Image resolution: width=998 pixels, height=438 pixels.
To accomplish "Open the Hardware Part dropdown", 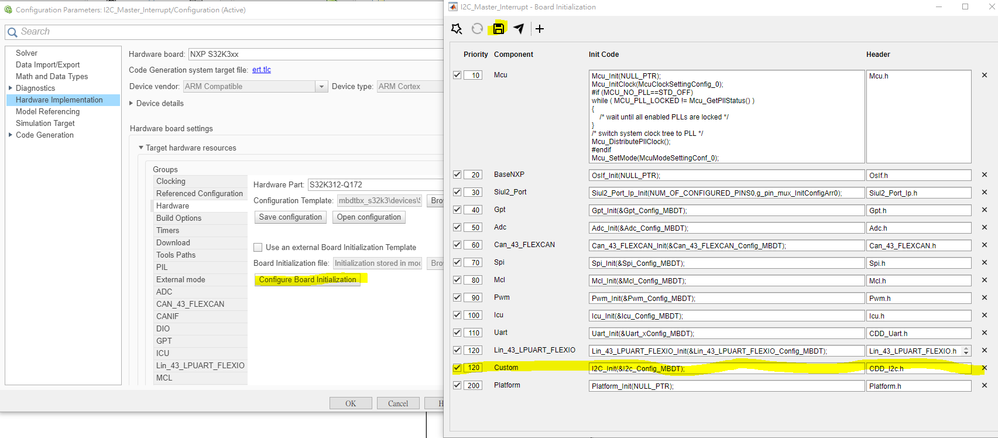I will (x=376, y=184).
